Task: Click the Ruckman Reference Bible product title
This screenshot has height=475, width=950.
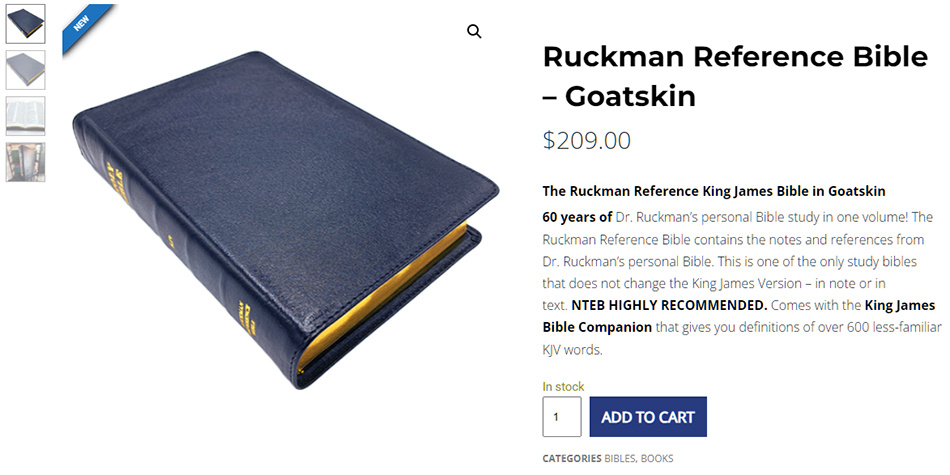Action: 735,76
